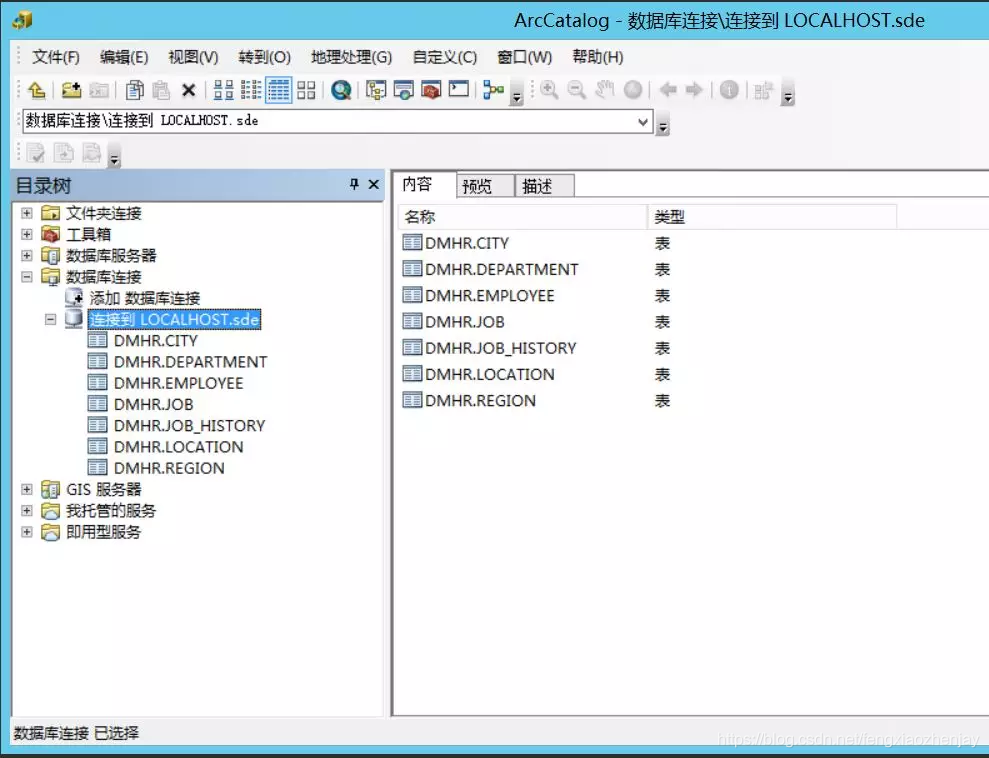Open Geography toolbar options arrow after Create Thumbnail
Image resolution: width=989 pixels, height=758 pixels.
click(x=787, y=93)
